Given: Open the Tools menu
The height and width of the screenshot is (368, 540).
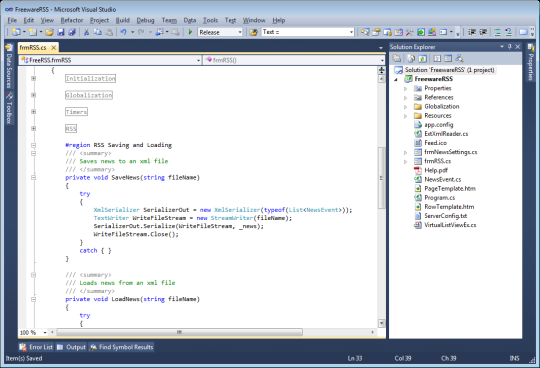Looking at the screenshot, I should pos(210,20).
